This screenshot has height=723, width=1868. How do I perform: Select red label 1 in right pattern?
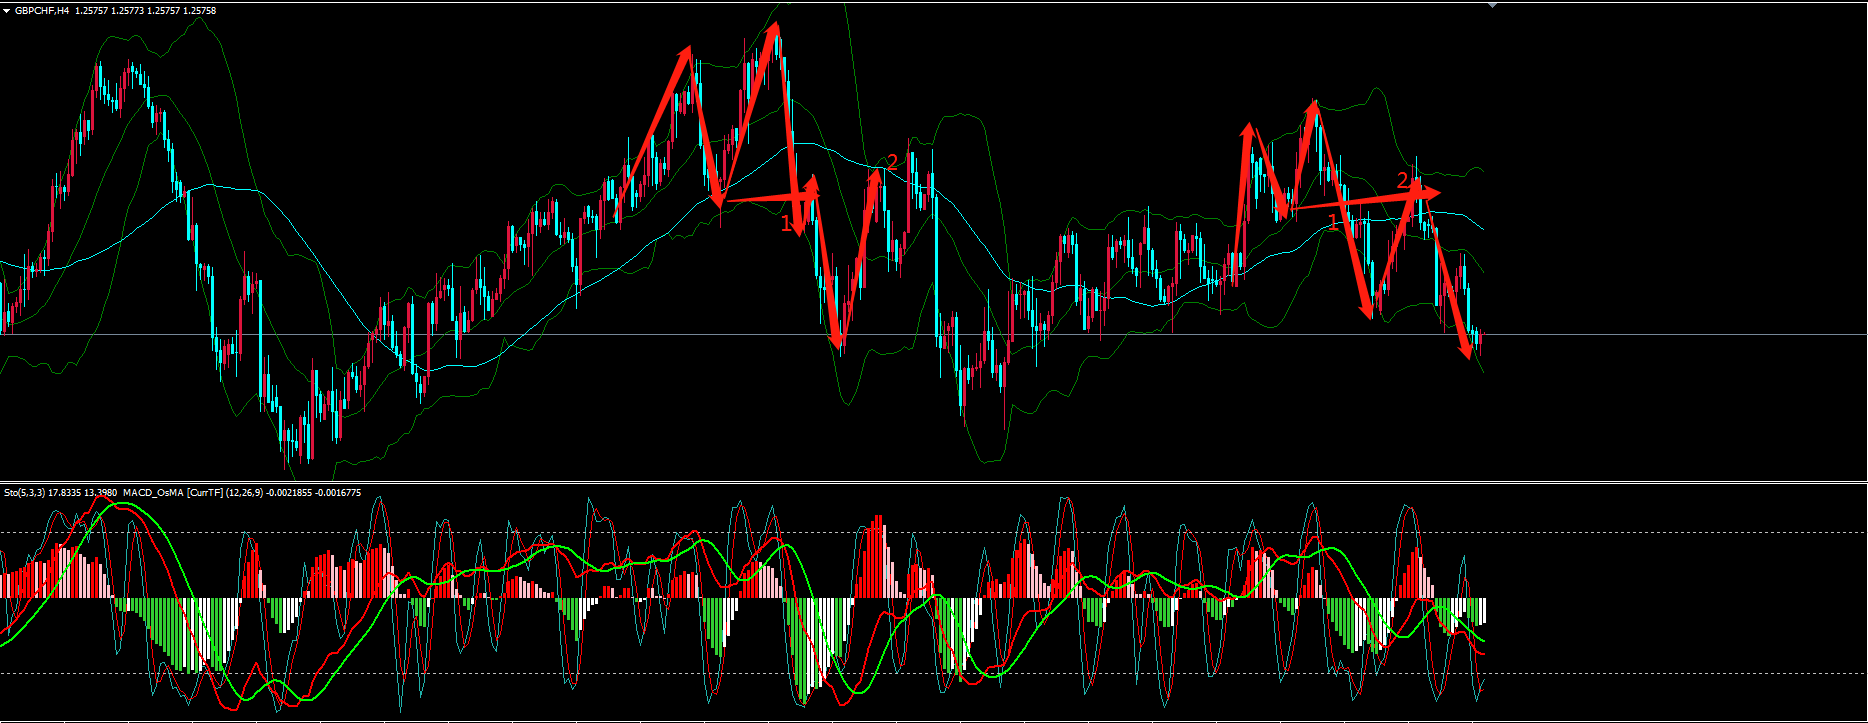(1332, 221)
